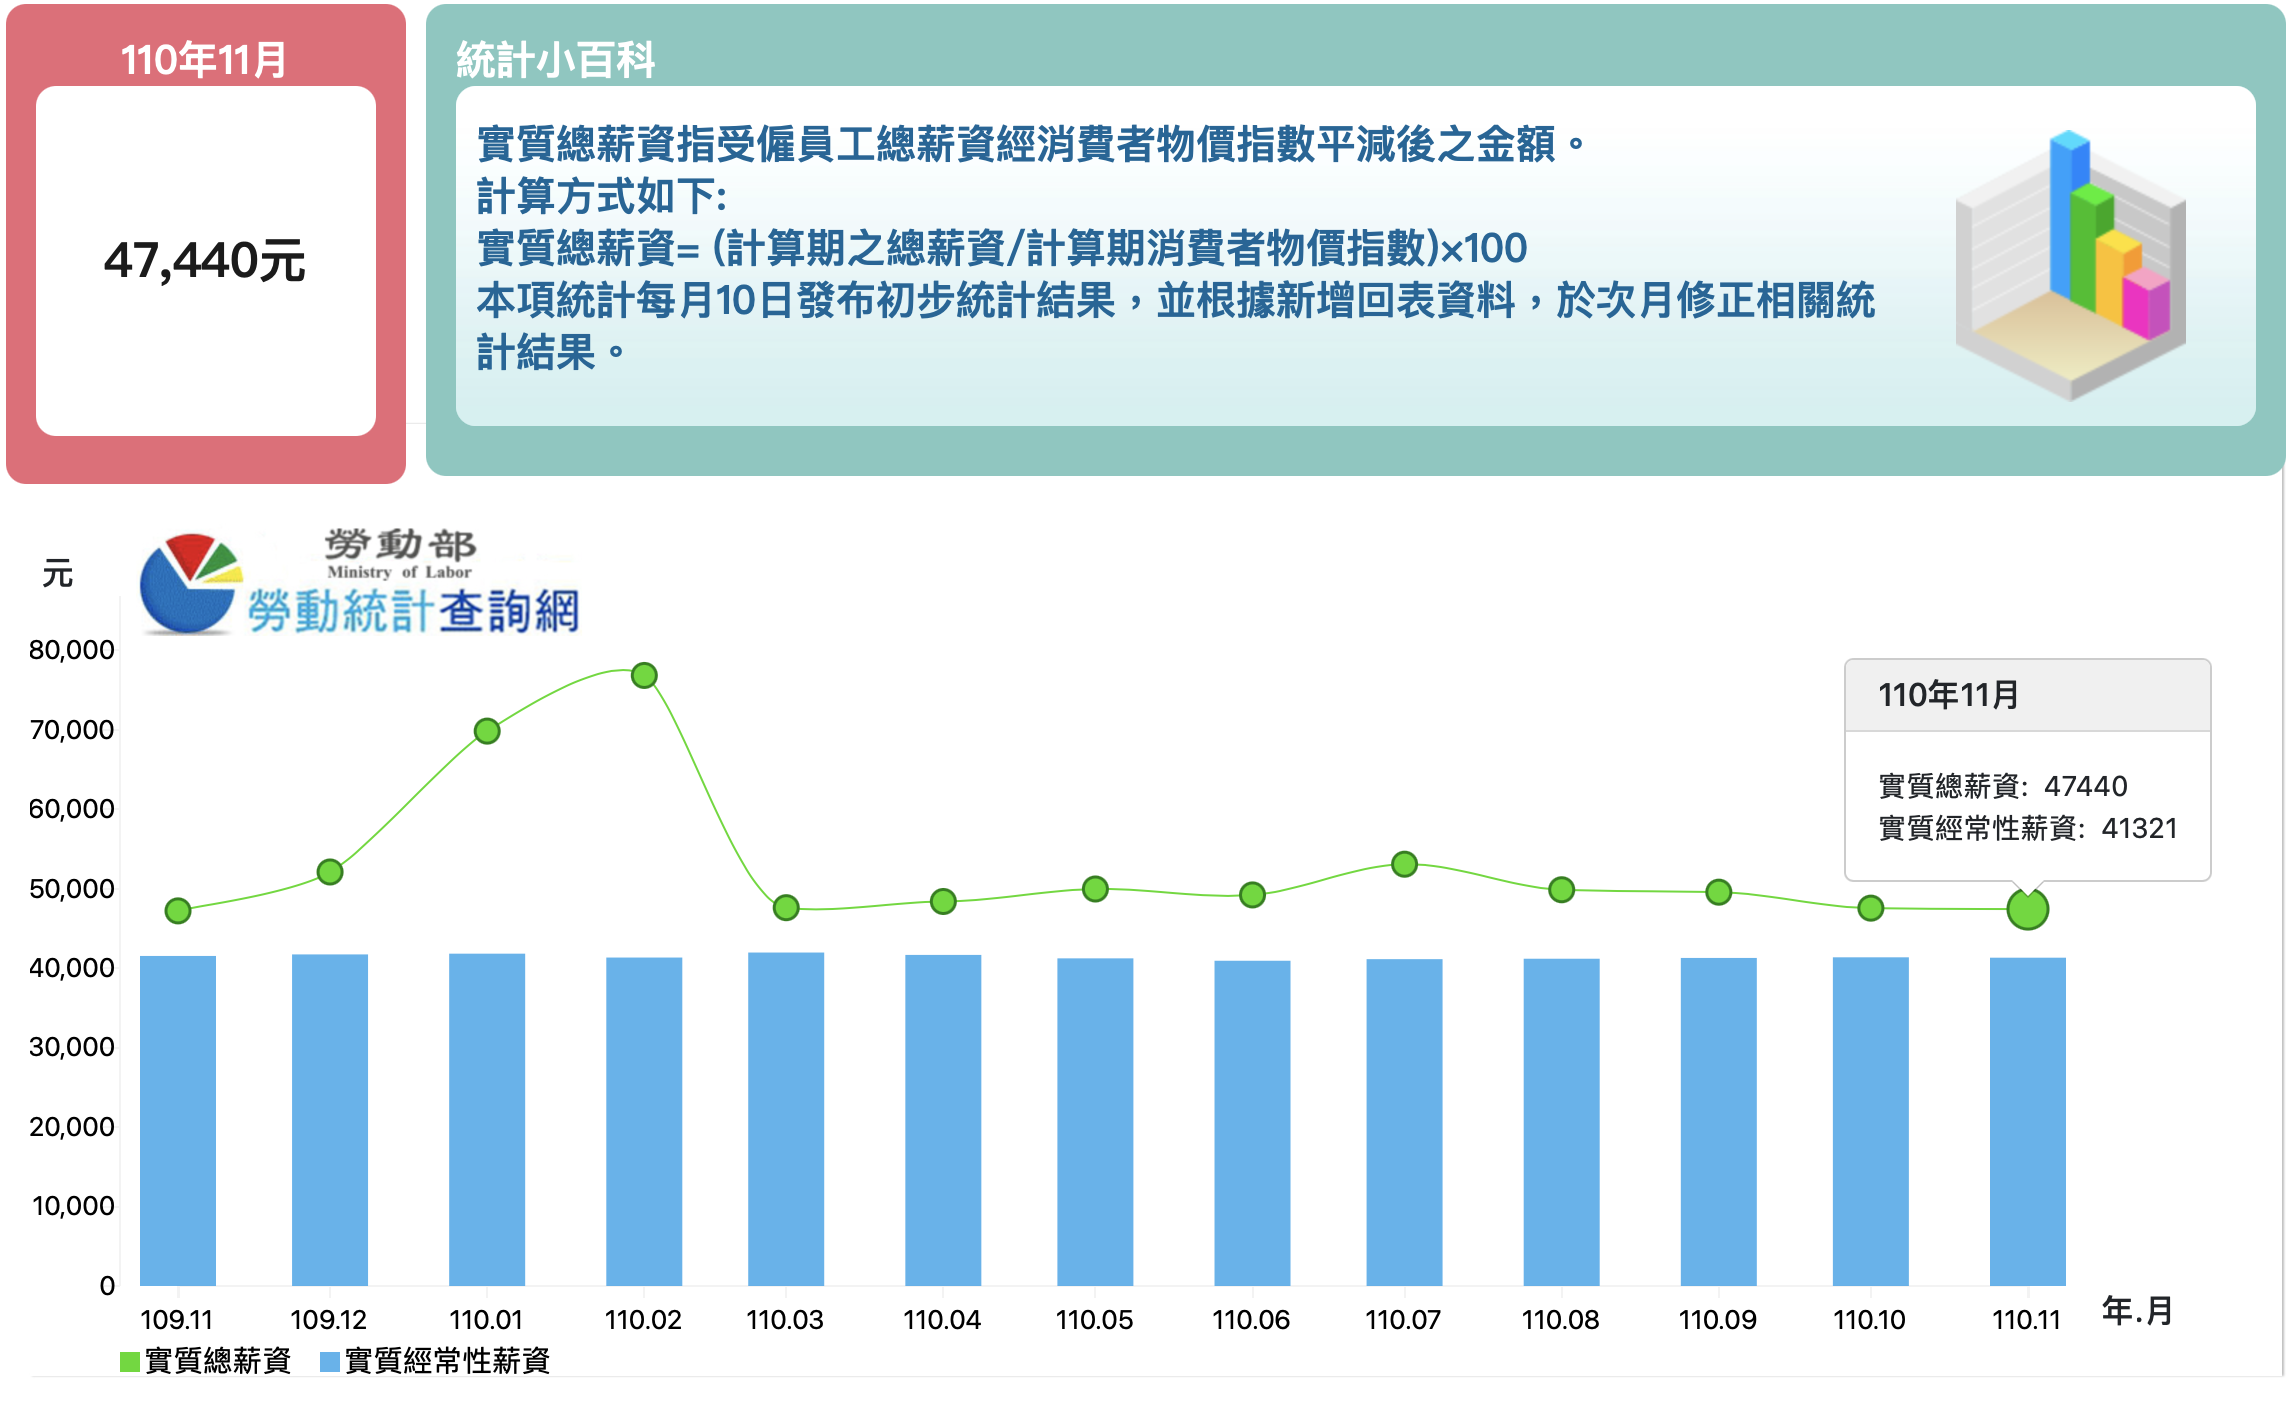Click the 50,000 y-axis label
Viewport: 2296px width, 1406px height.
pos(71,888)
